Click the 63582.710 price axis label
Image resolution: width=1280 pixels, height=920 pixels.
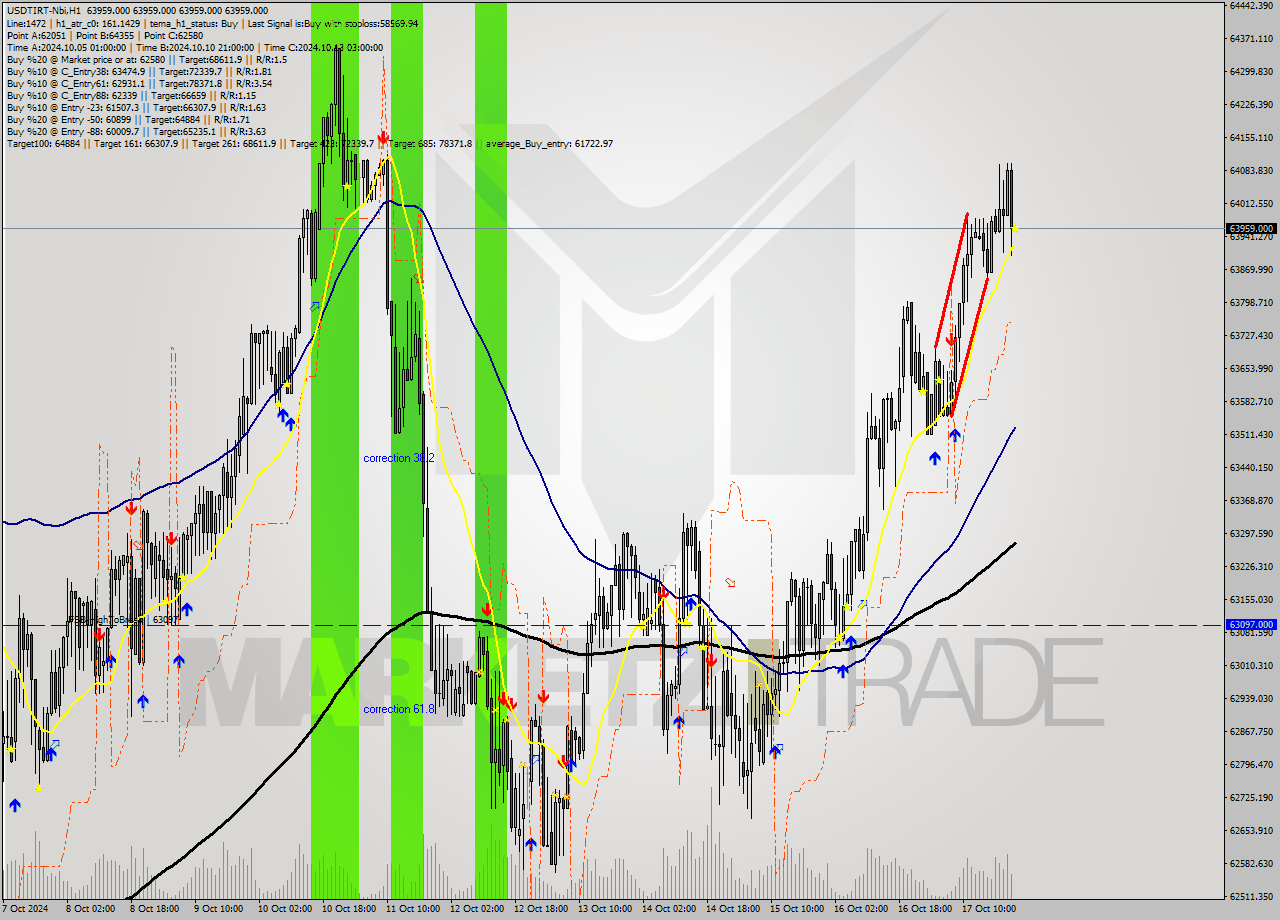point(1251,402)
